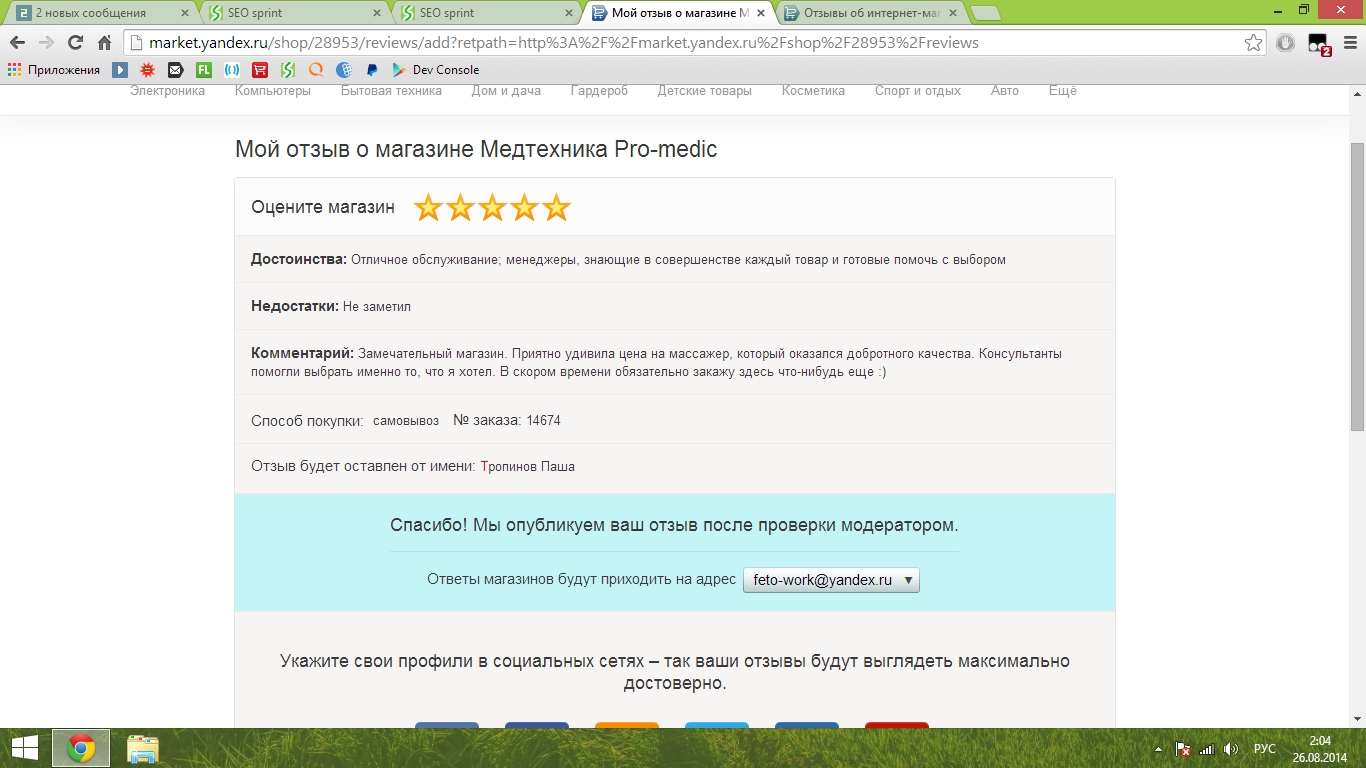
Task: Open the stop-hand extension icon
Action: point(1286,43)
